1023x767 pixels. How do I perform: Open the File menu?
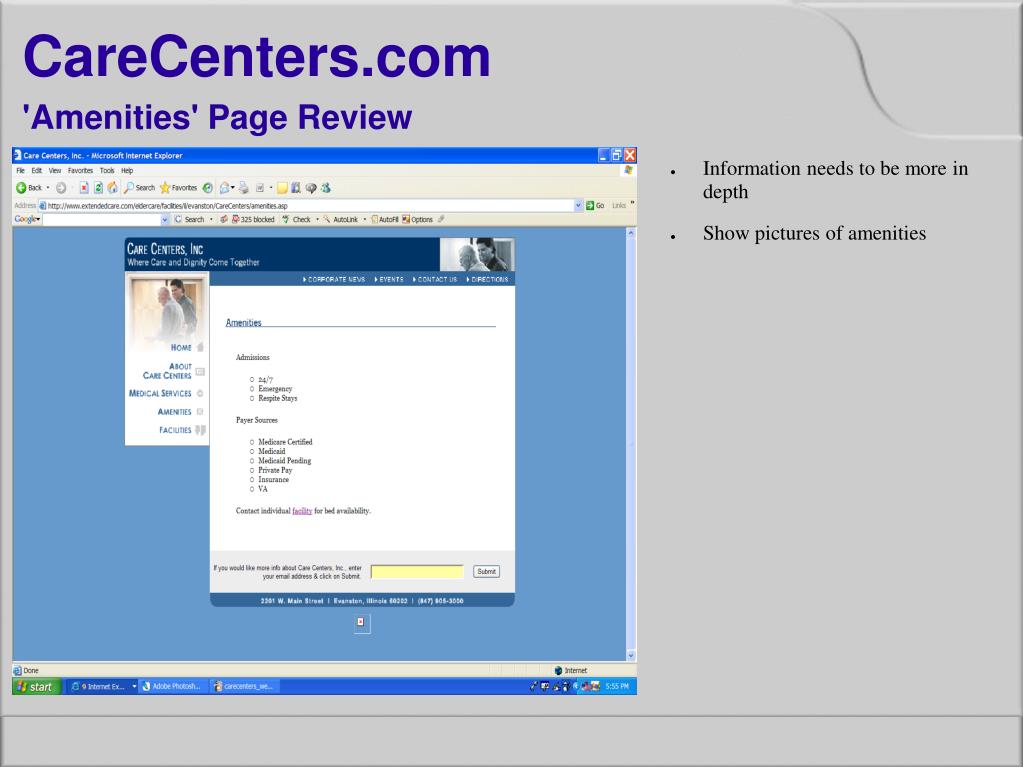pyautogui.click(x=20, y=171)
